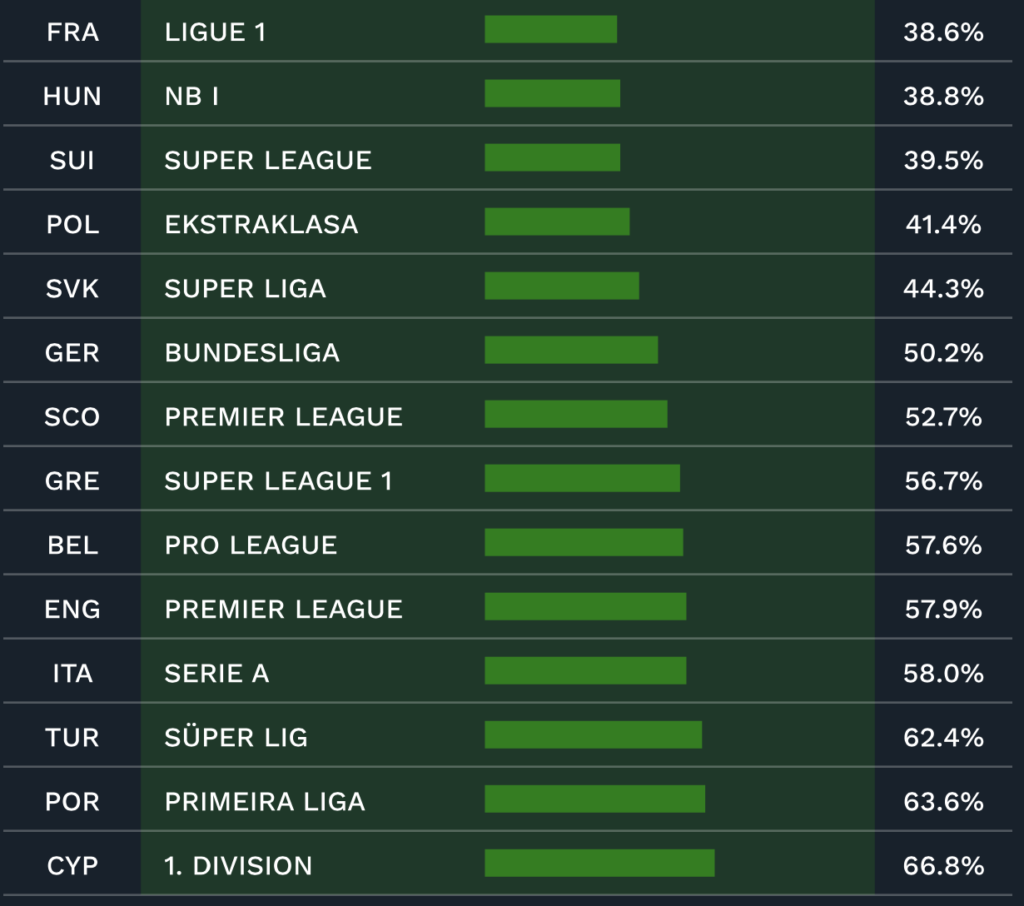Click the Süper Lig green bar
Viewport: 1024px width, 906px height.
(x=593, y=735)
